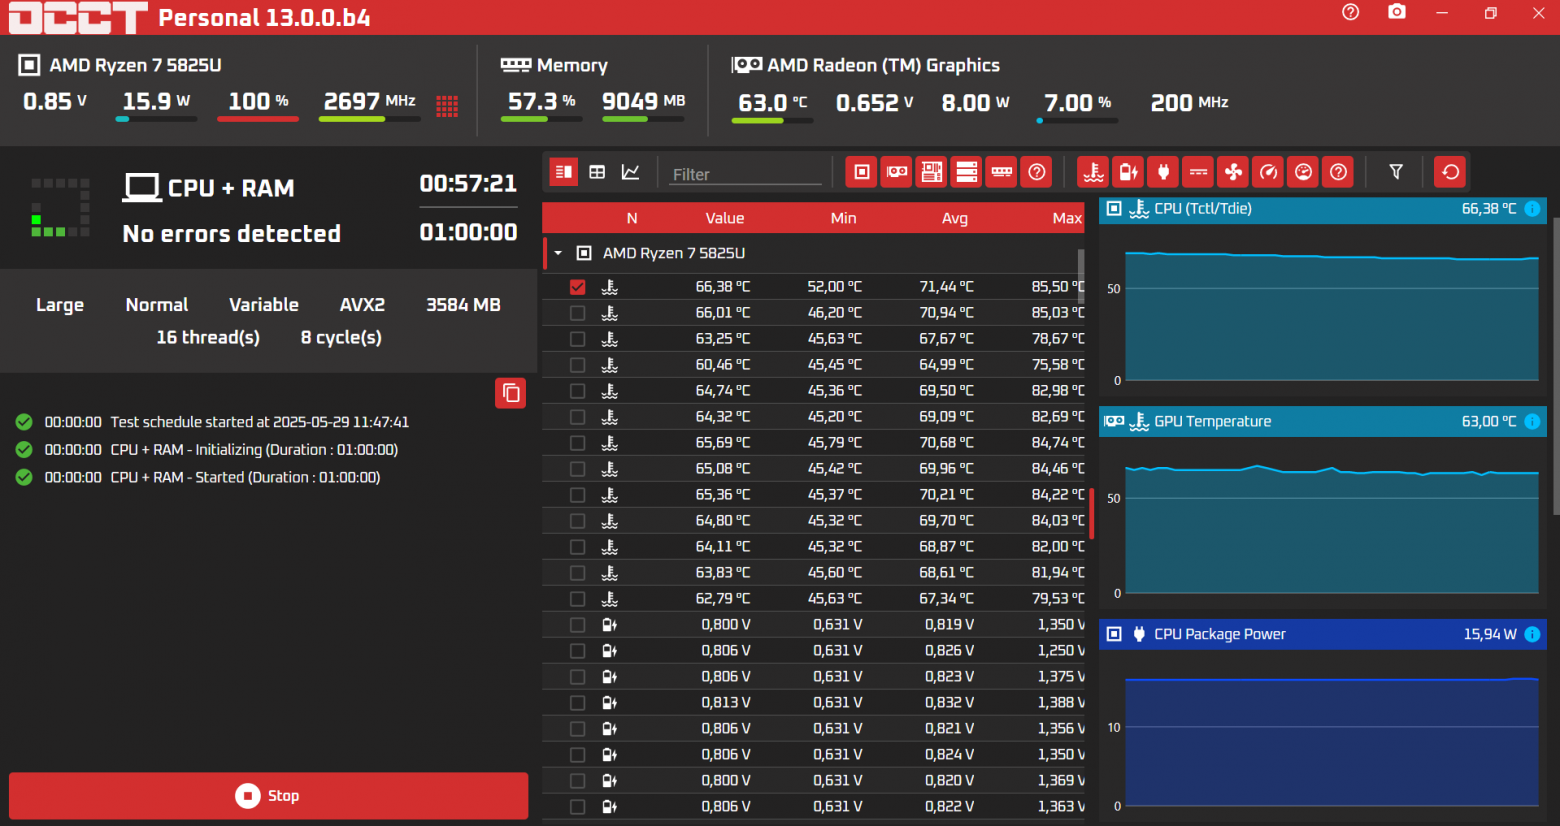Click the 'CPU + RAM - Started' log entry
1560x826 pixels.
coord(245,478)
